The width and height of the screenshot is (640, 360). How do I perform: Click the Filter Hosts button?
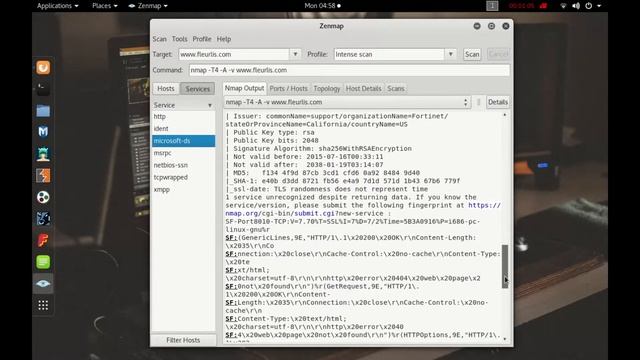point(183,340)
